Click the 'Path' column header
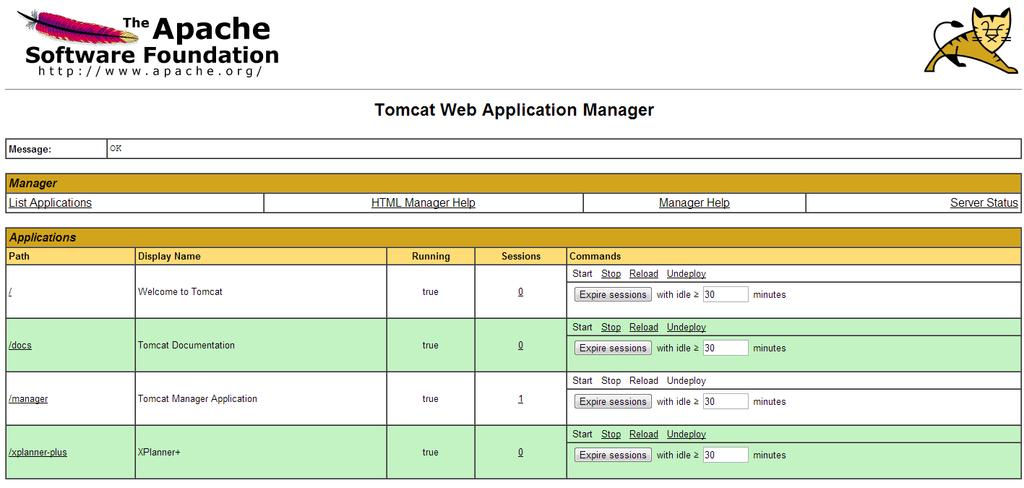1024x488 pixels. click(x=19, y=256)
